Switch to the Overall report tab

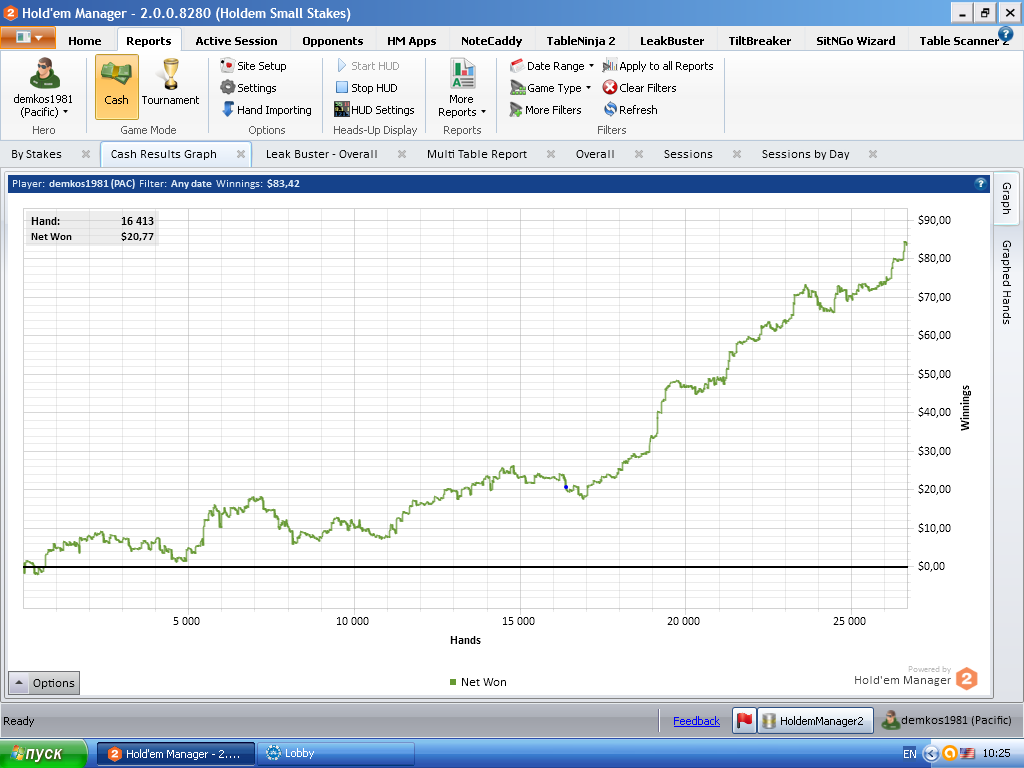point(595,154)
